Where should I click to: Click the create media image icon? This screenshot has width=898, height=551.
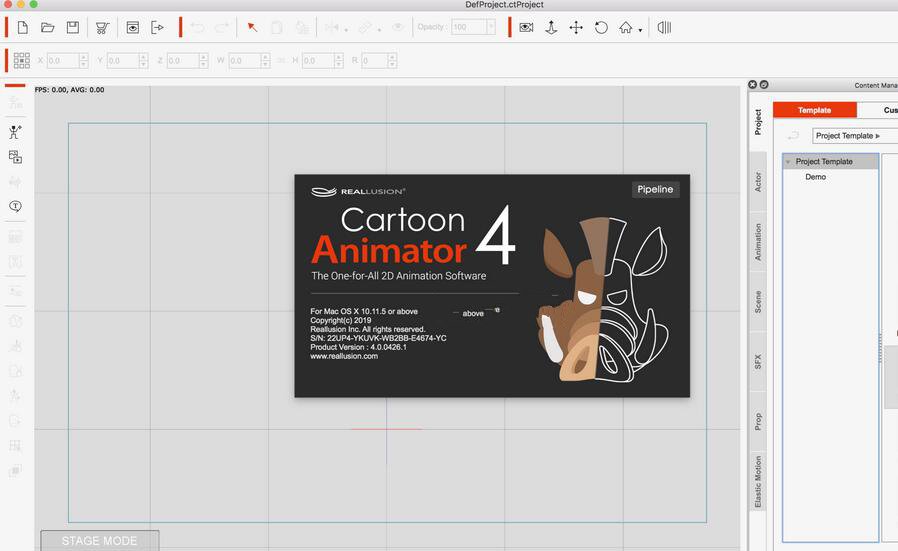point(15,157)
